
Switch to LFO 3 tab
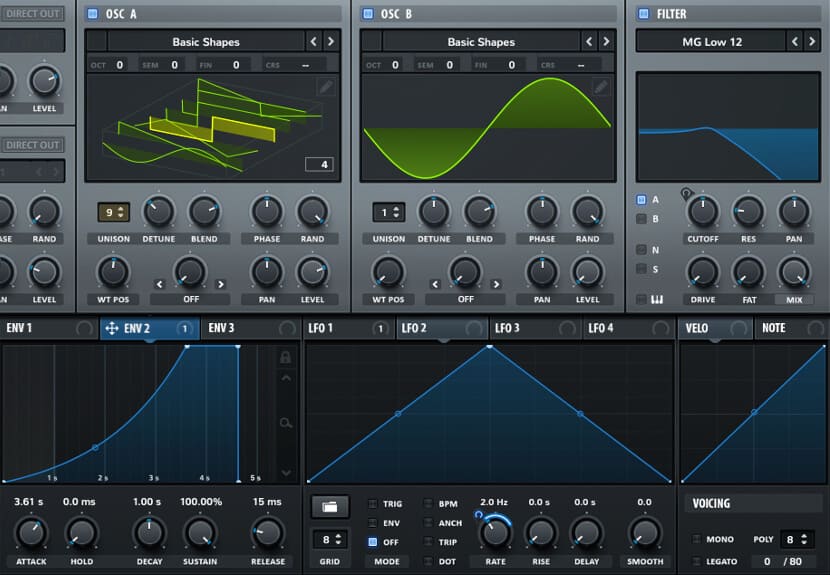(536, 328)
